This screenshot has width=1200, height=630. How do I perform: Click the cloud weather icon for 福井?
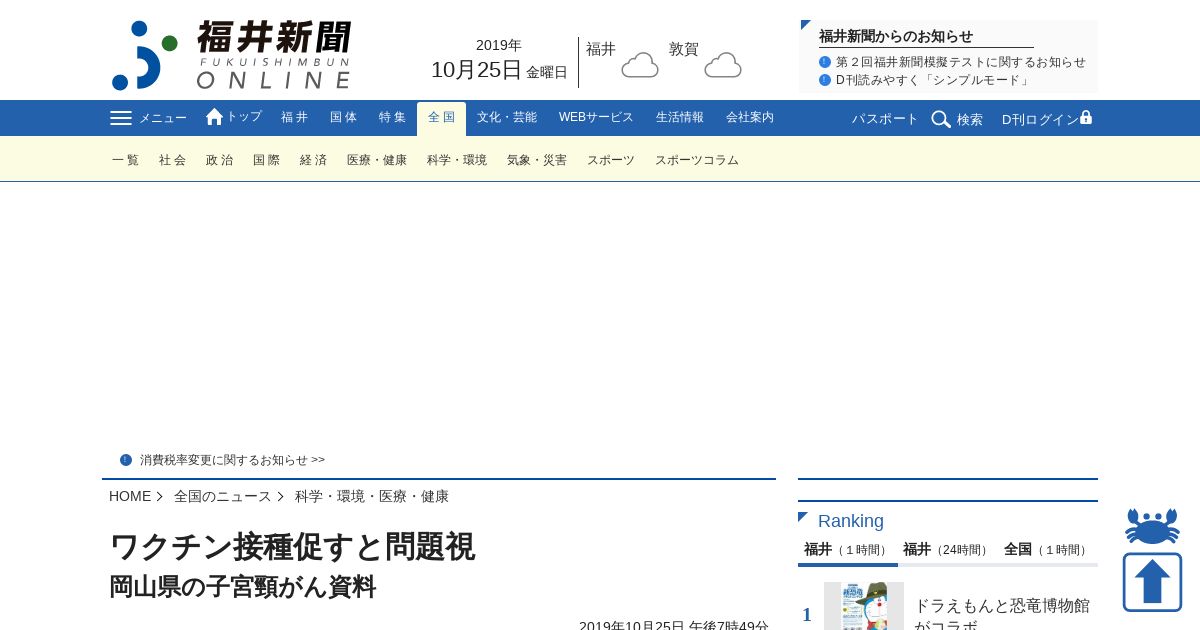(640, 66)
